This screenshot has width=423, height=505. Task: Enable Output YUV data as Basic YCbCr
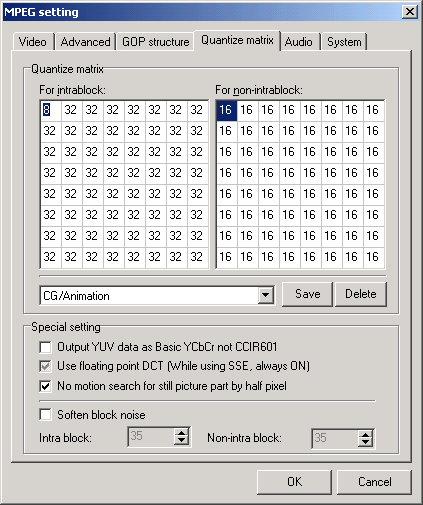pyautogui.click(x=45, y=347)
